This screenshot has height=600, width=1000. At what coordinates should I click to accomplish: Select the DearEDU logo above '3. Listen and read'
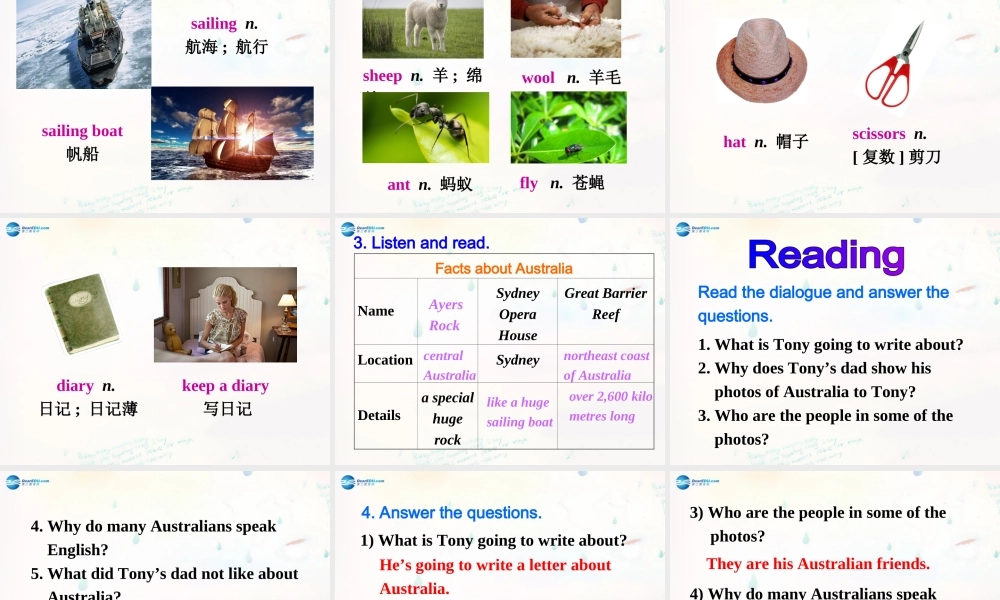[x=350, y=229]
